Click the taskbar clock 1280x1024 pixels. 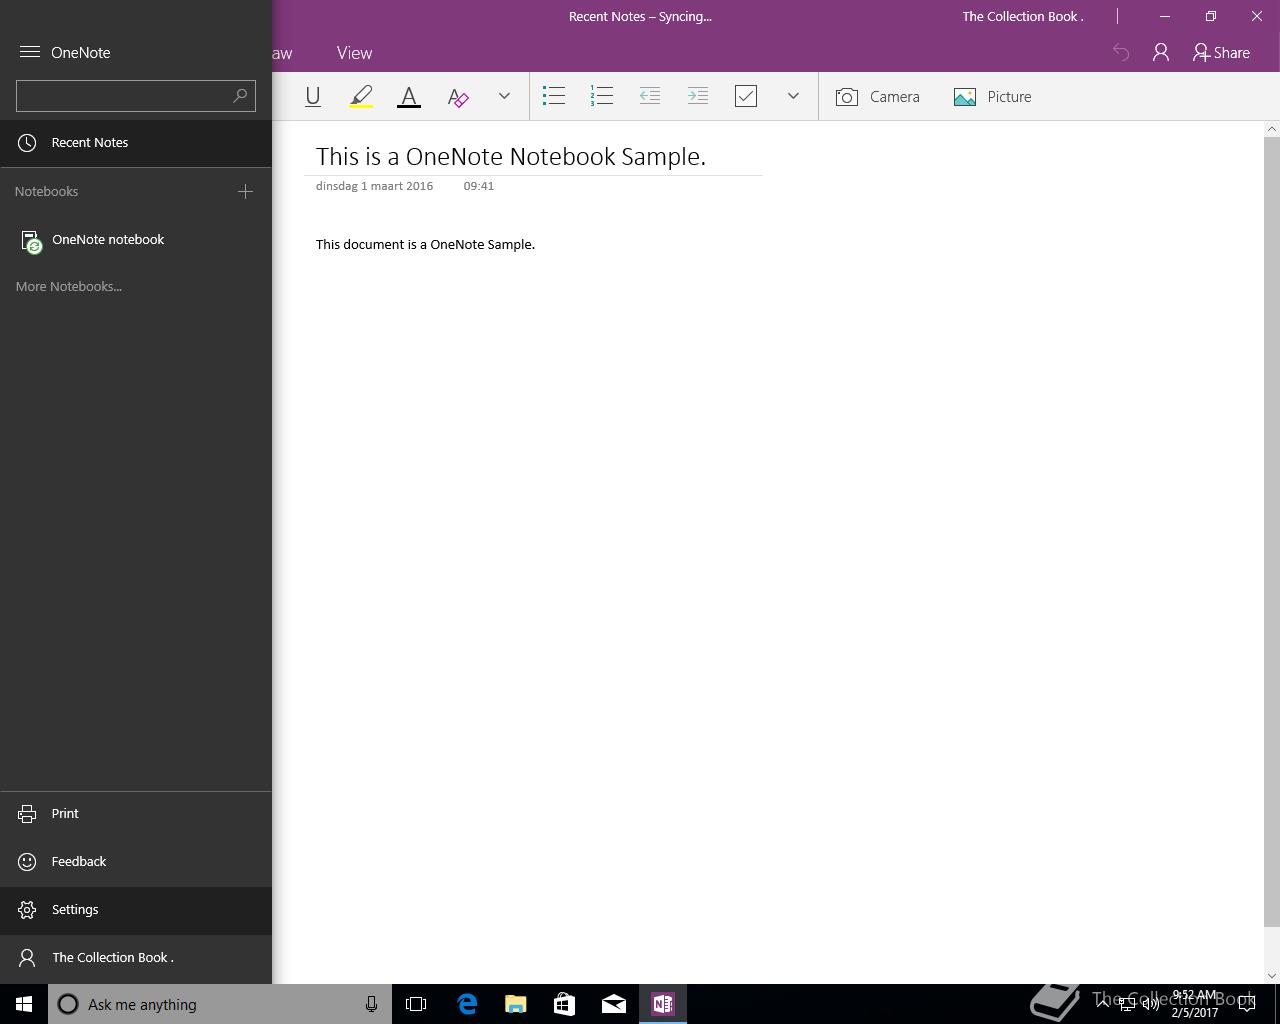(x=1195, y=1004)
